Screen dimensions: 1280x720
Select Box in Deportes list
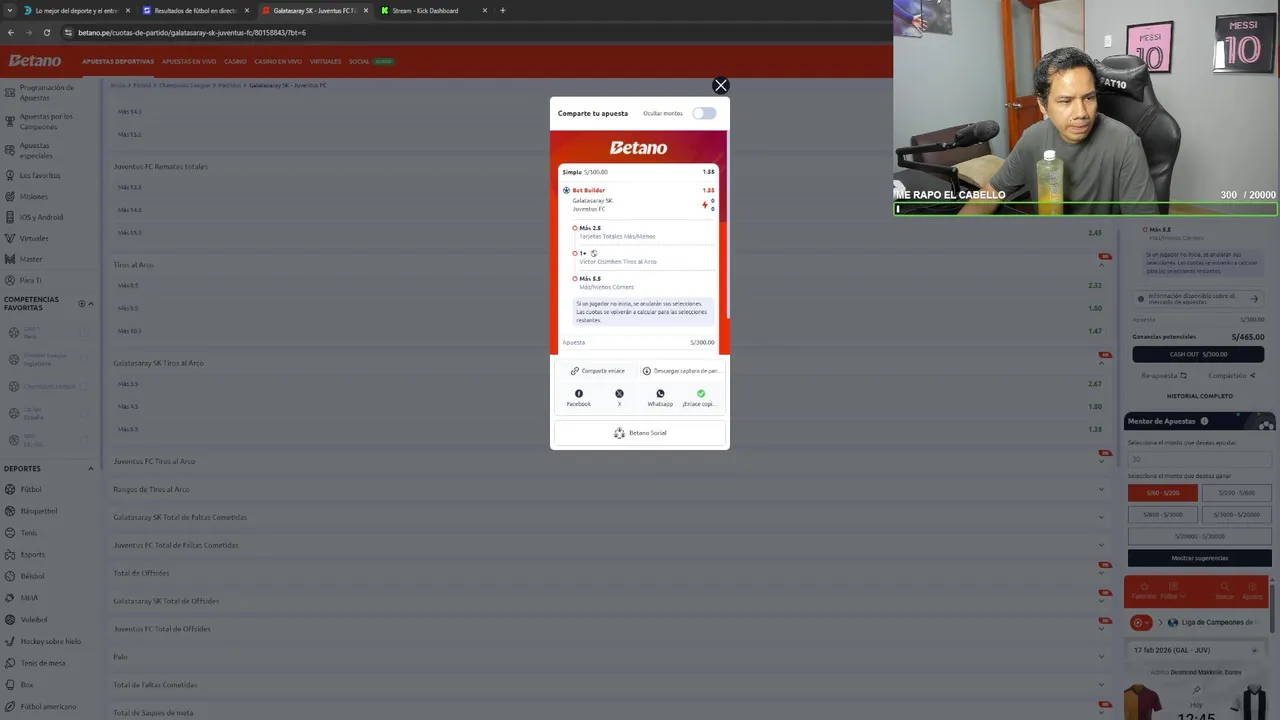point(27,685)
